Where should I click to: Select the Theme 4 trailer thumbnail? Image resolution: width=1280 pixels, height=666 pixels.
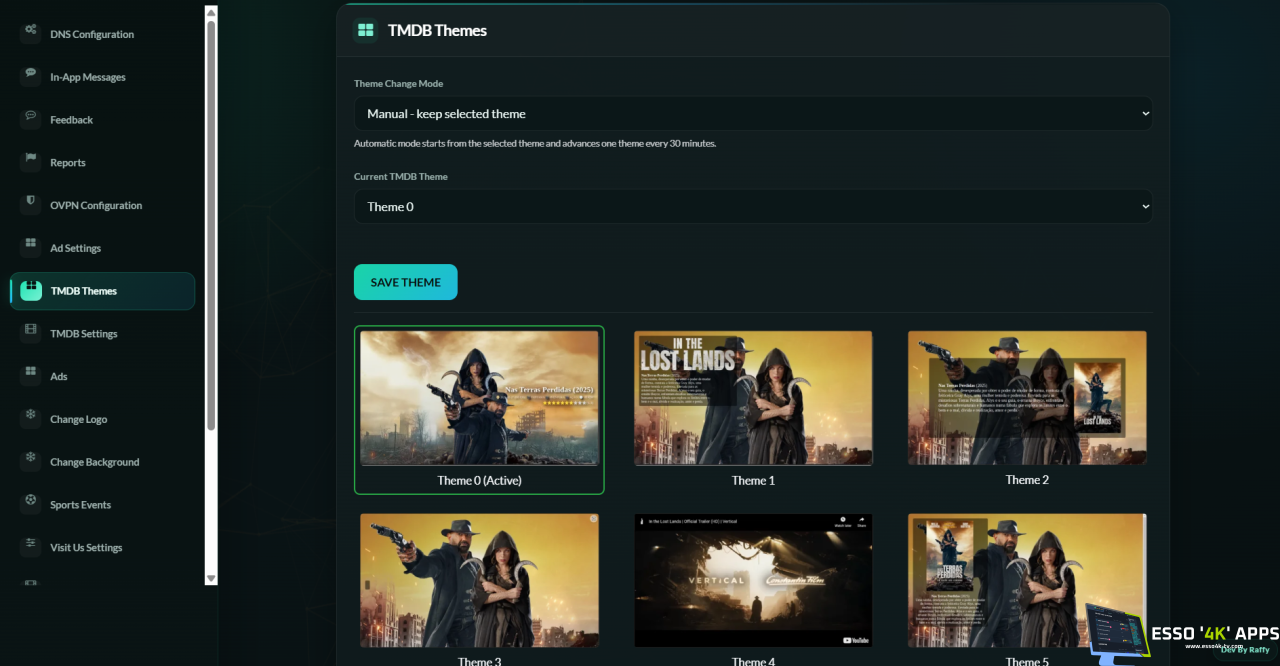tap(753, 581)
